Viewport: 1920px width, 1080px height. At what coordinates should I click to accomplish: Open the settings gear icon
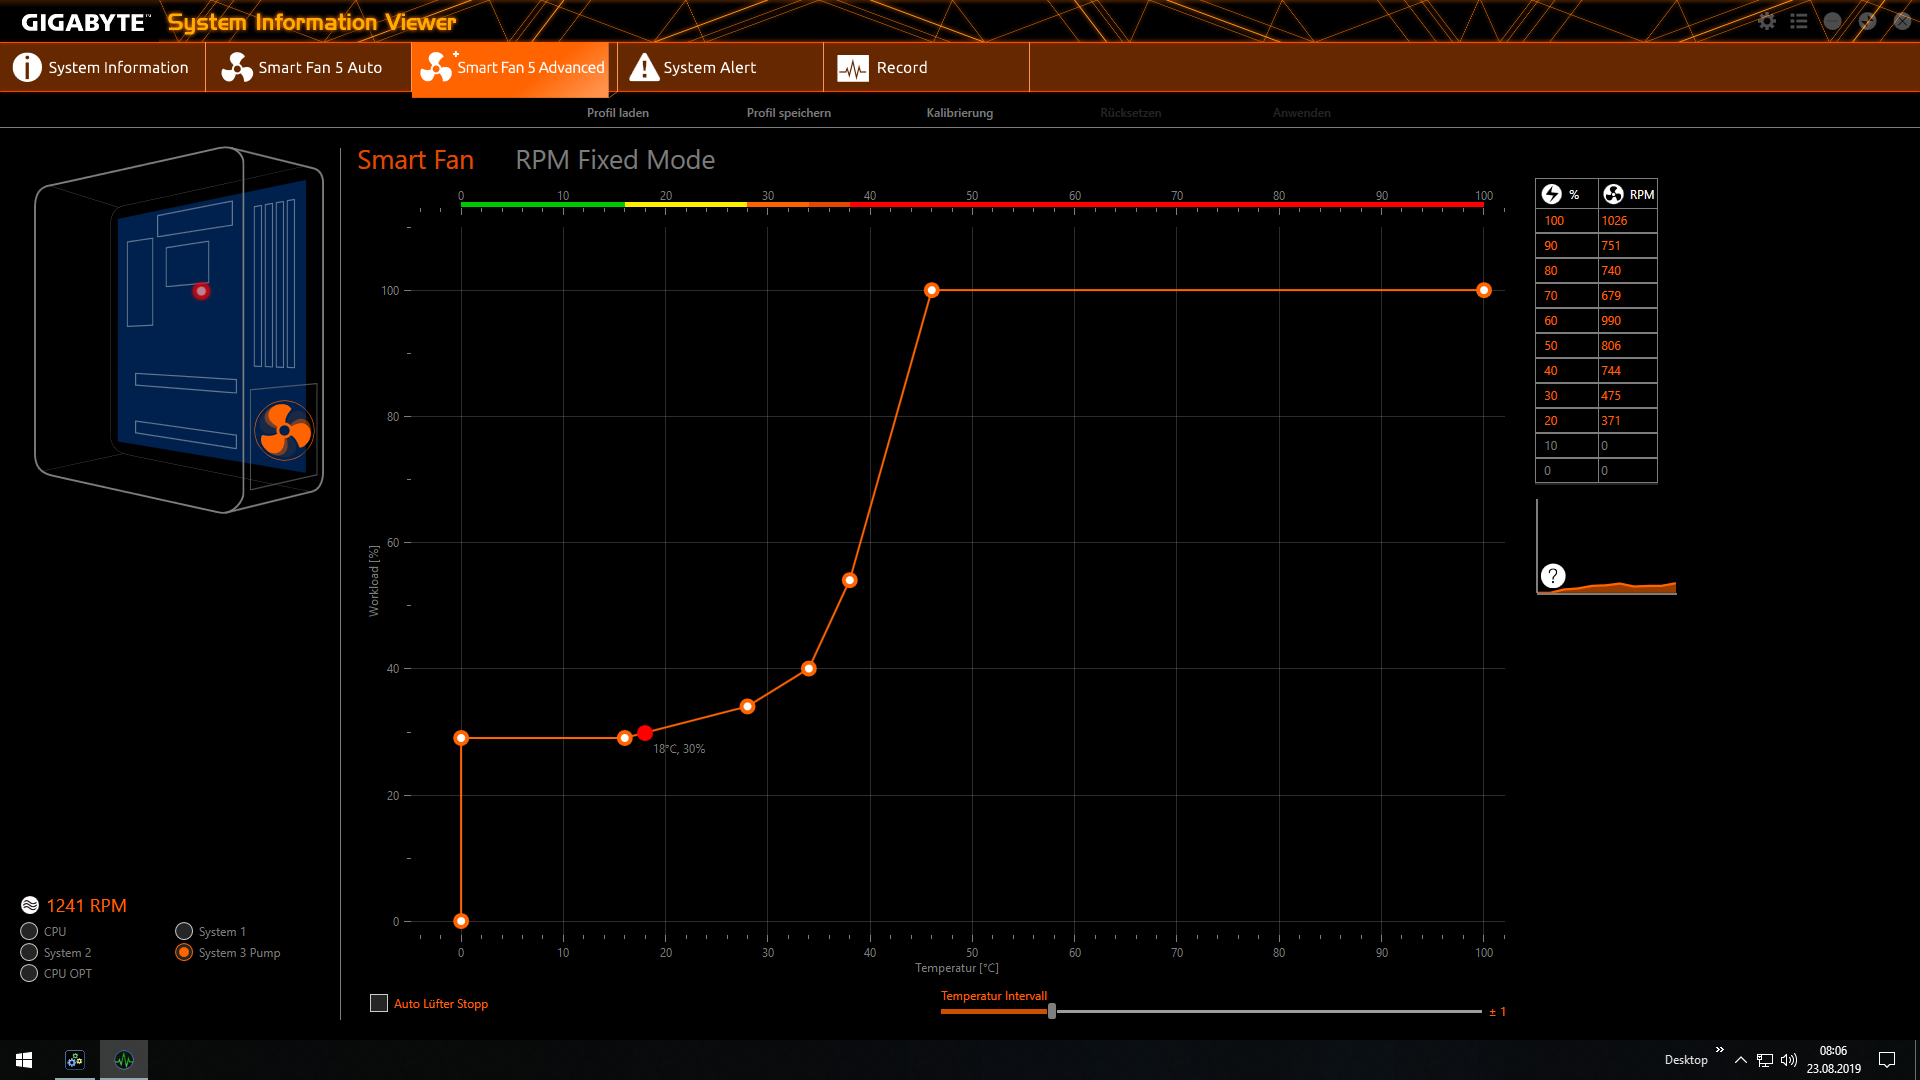coord(1767,21)
